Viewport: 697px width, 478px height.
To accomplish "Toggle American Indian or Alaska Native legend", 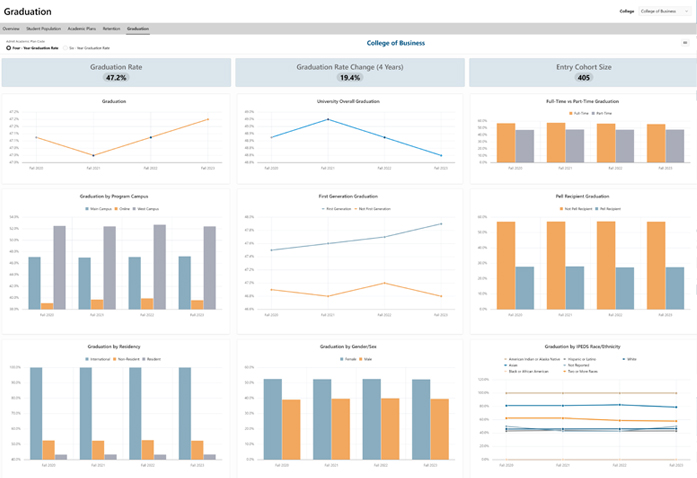I will click(532, 359).
